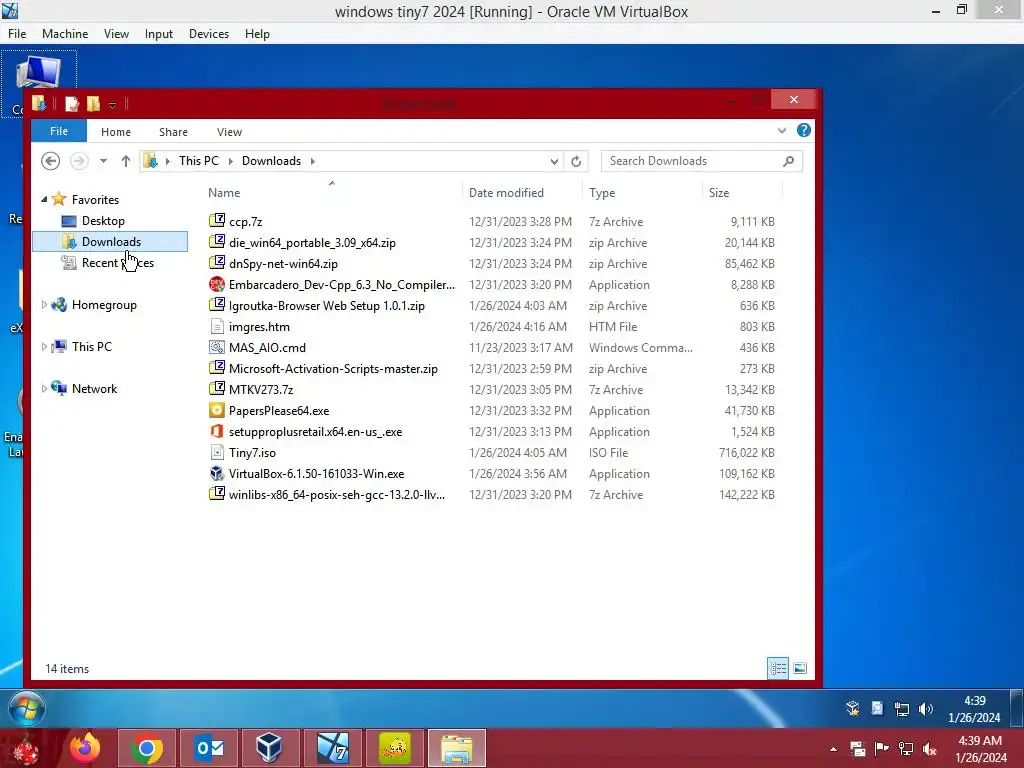Select PapersPlease64.exe application icon
Viewport: 1024px width, 768px height.
tap(217, 410)
